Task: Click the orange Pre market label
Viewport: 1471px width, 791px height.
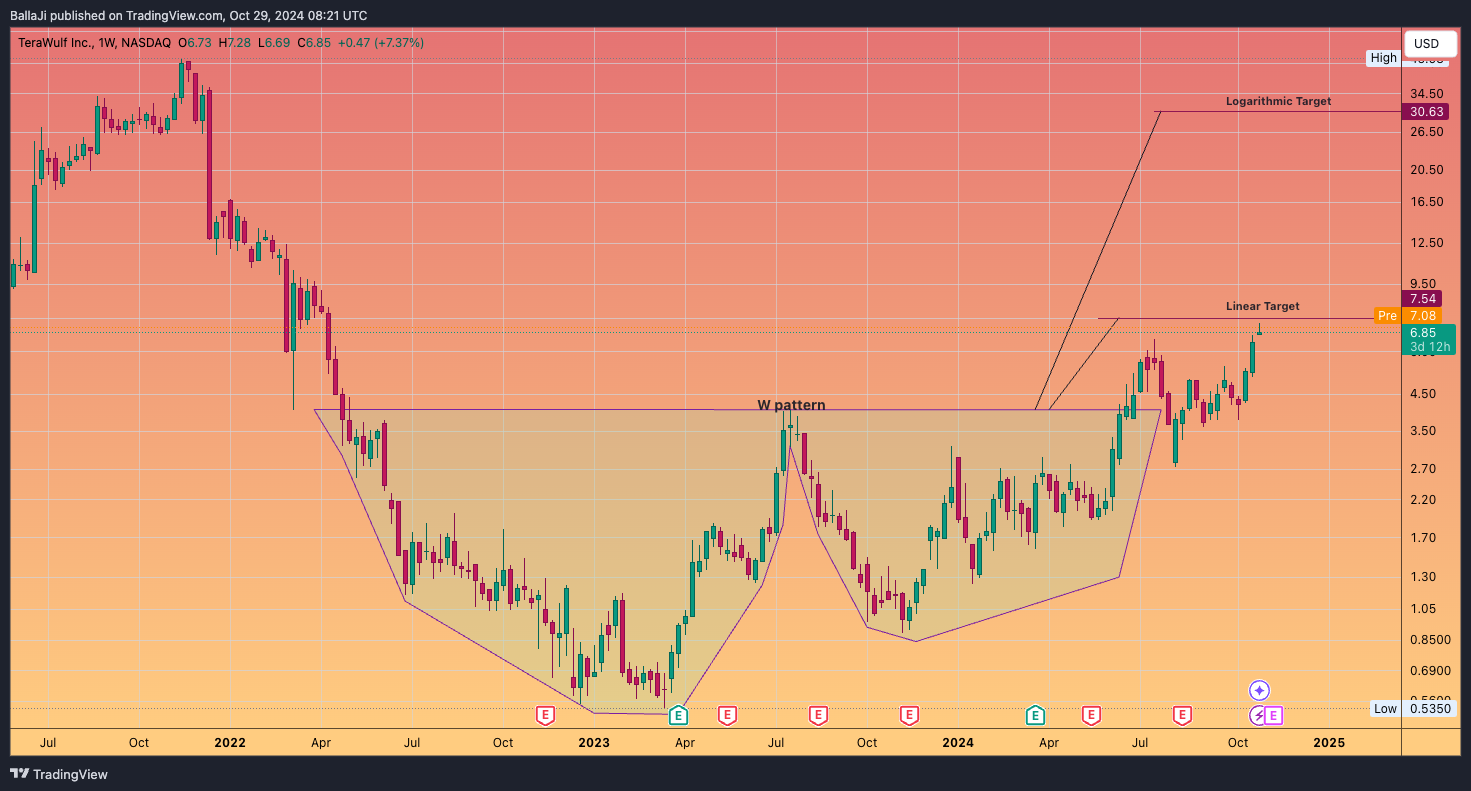Action: pos(1387,316)
